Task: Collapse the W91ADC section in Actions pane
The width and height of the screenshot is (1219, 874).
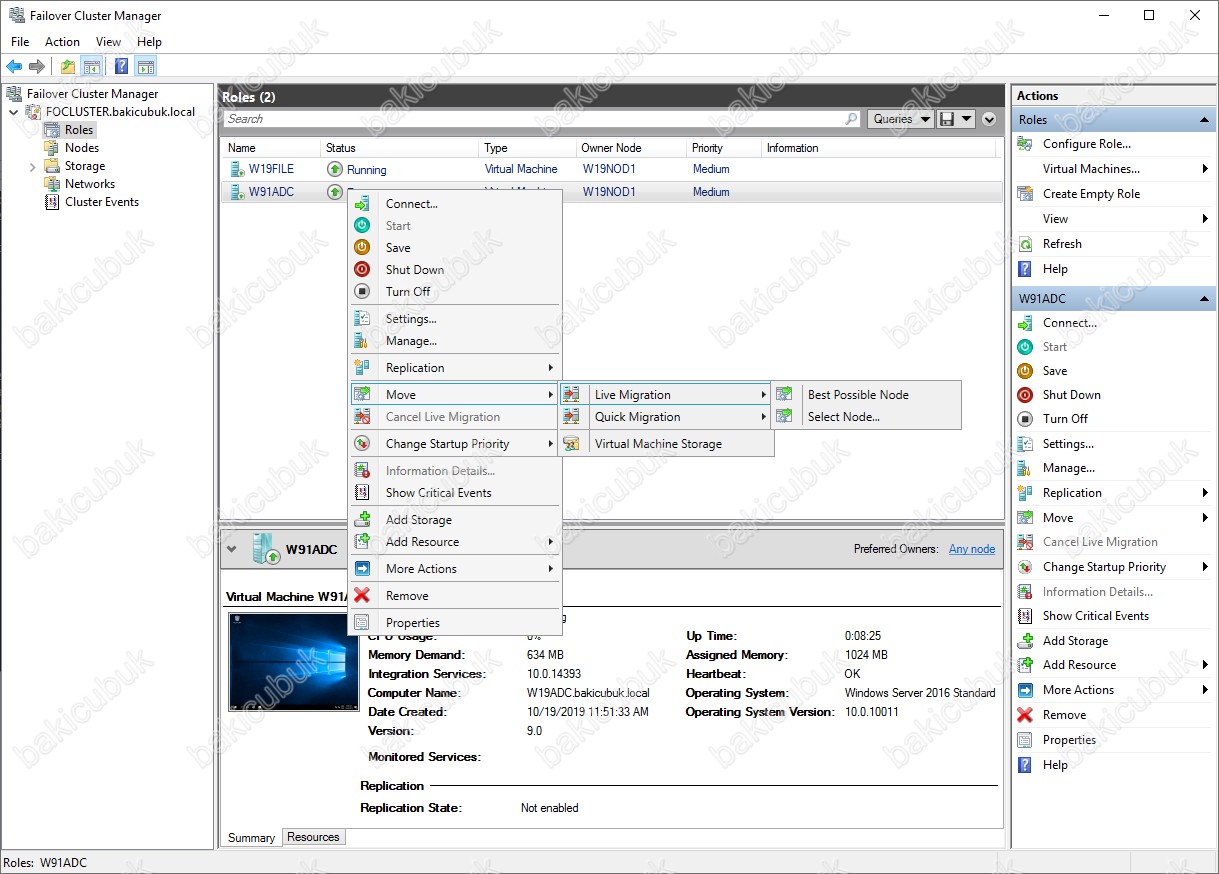Action: [1204, 299]
